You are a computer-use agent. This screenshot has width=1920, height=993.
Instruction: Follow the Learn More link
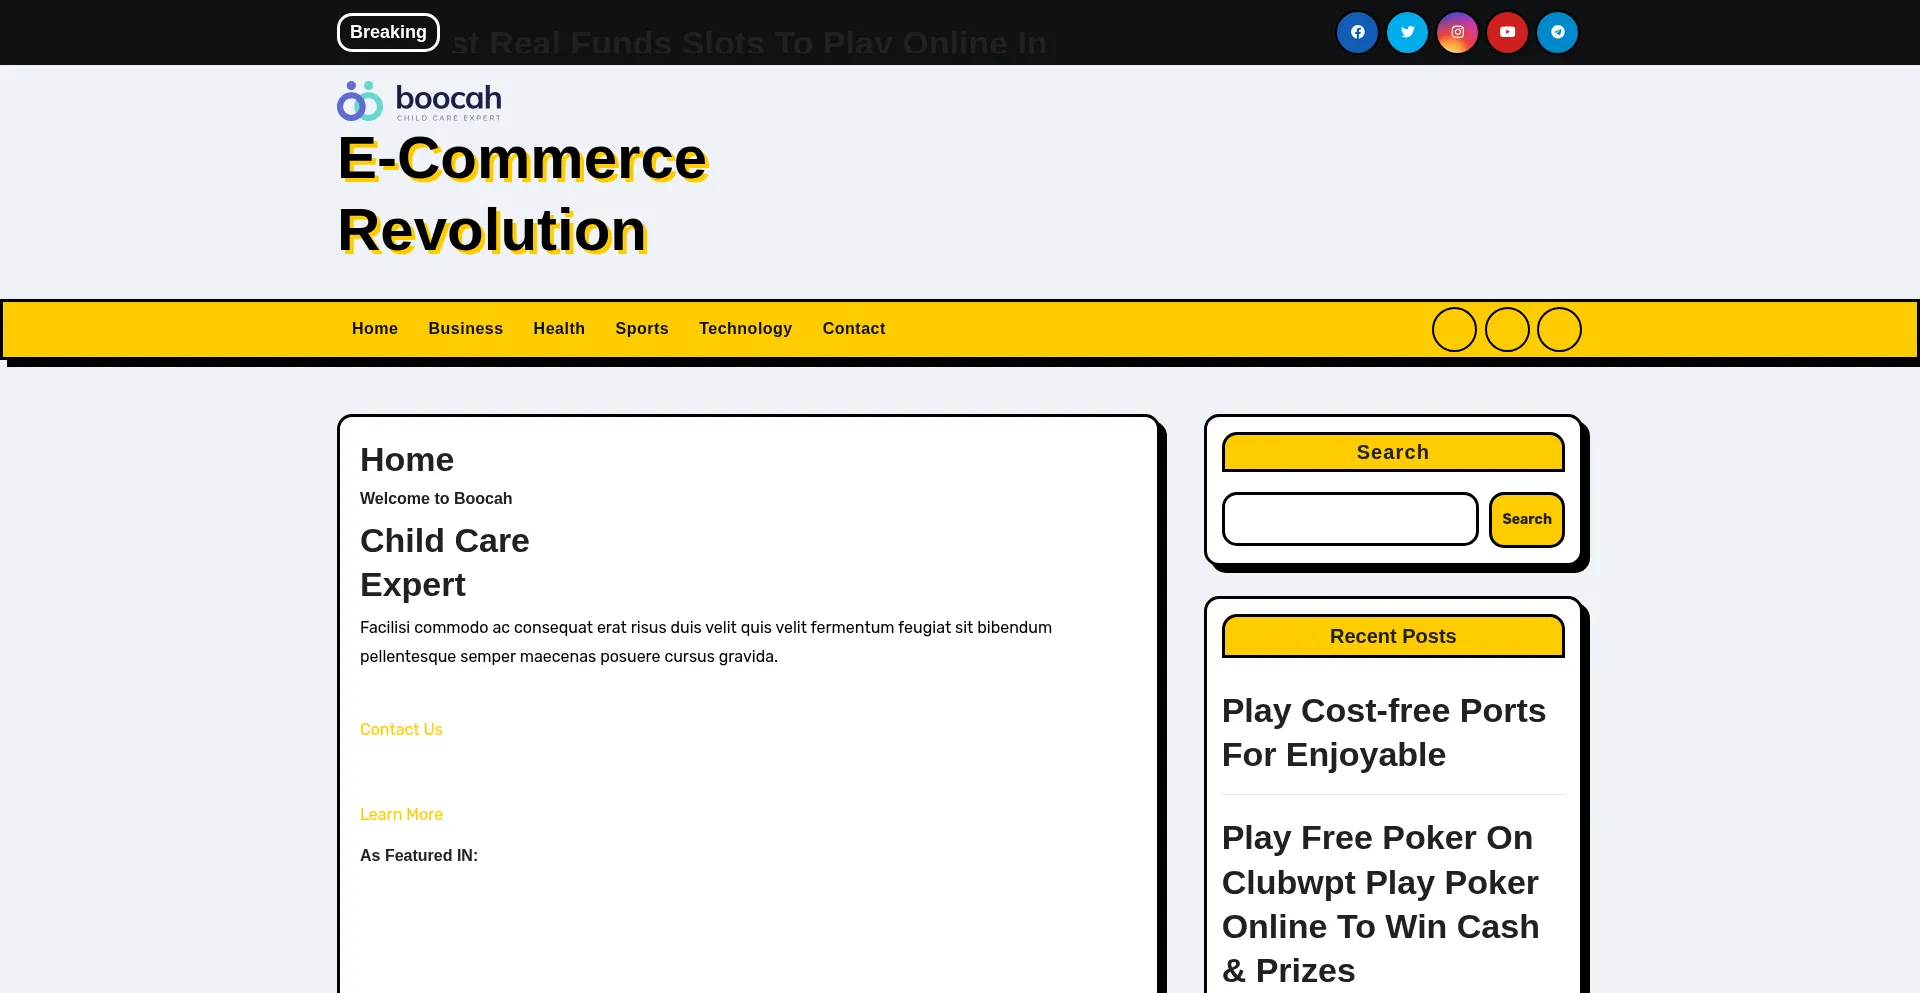pos(401,814)
